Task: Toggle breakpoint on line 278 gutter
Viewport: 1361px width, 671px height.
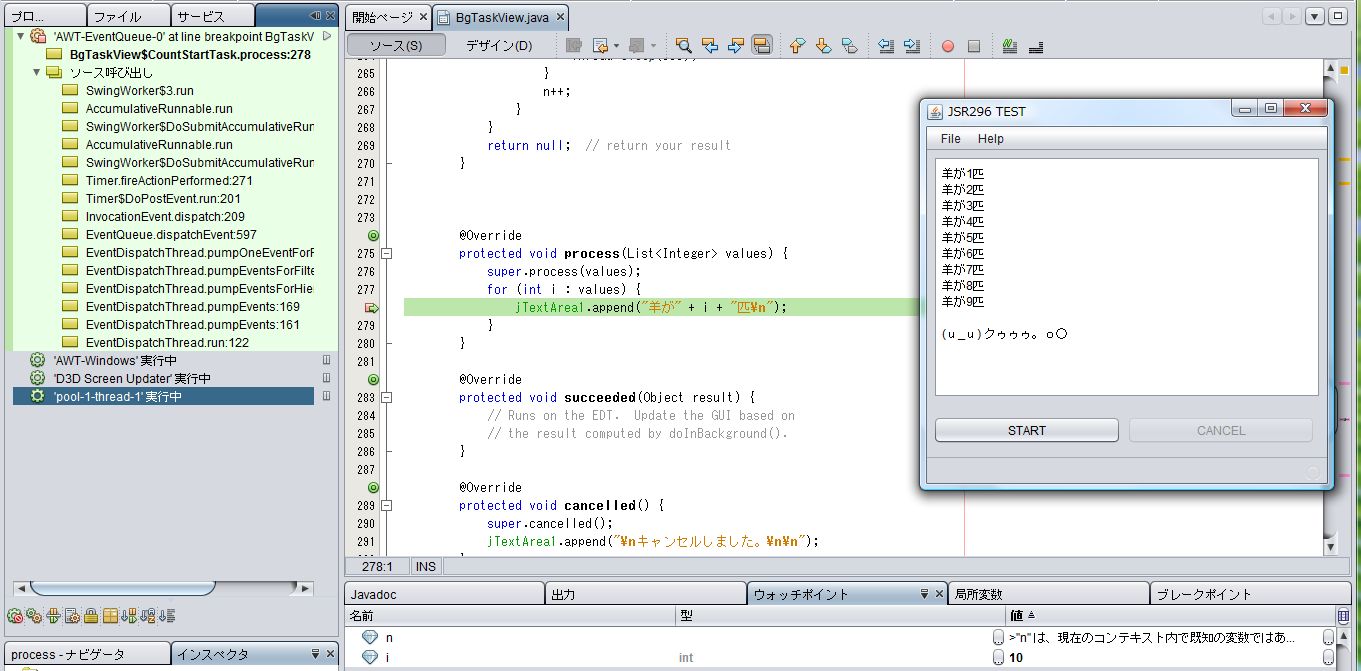Action: [372, 308]
